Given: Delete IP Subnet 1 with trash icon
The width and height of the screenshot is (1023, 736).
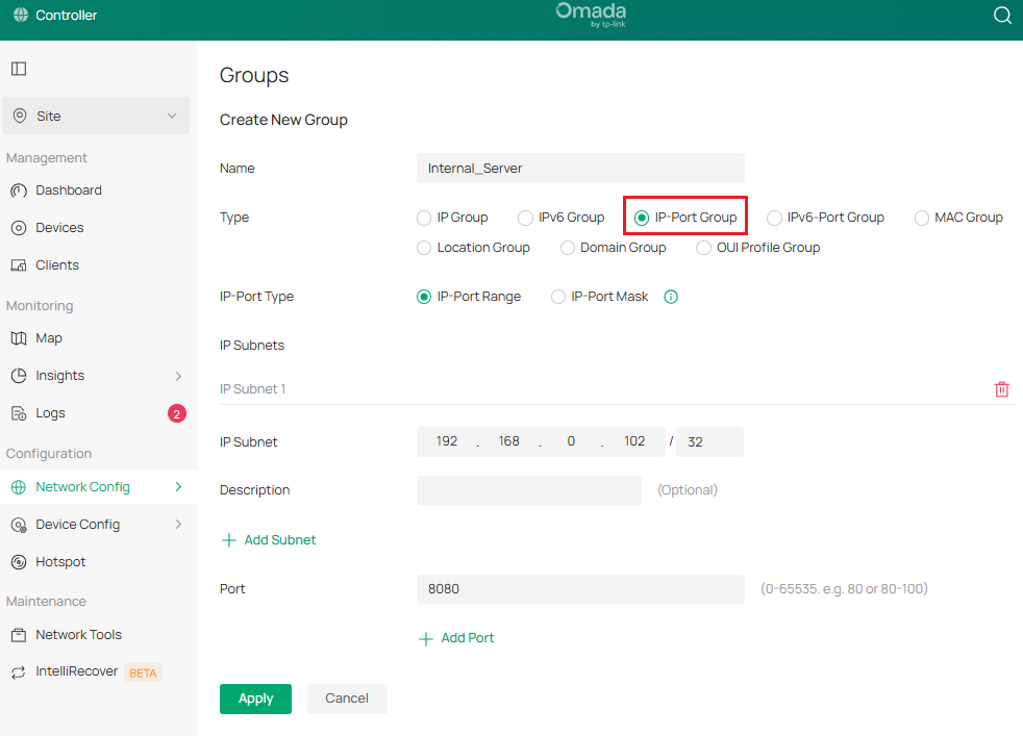Looking at the screenshot, I should [1001, 390].
